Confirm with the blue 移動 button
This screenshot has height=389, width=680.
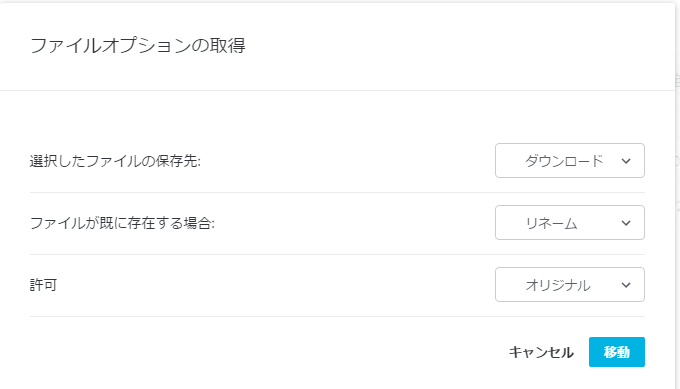tap(617, 352)
